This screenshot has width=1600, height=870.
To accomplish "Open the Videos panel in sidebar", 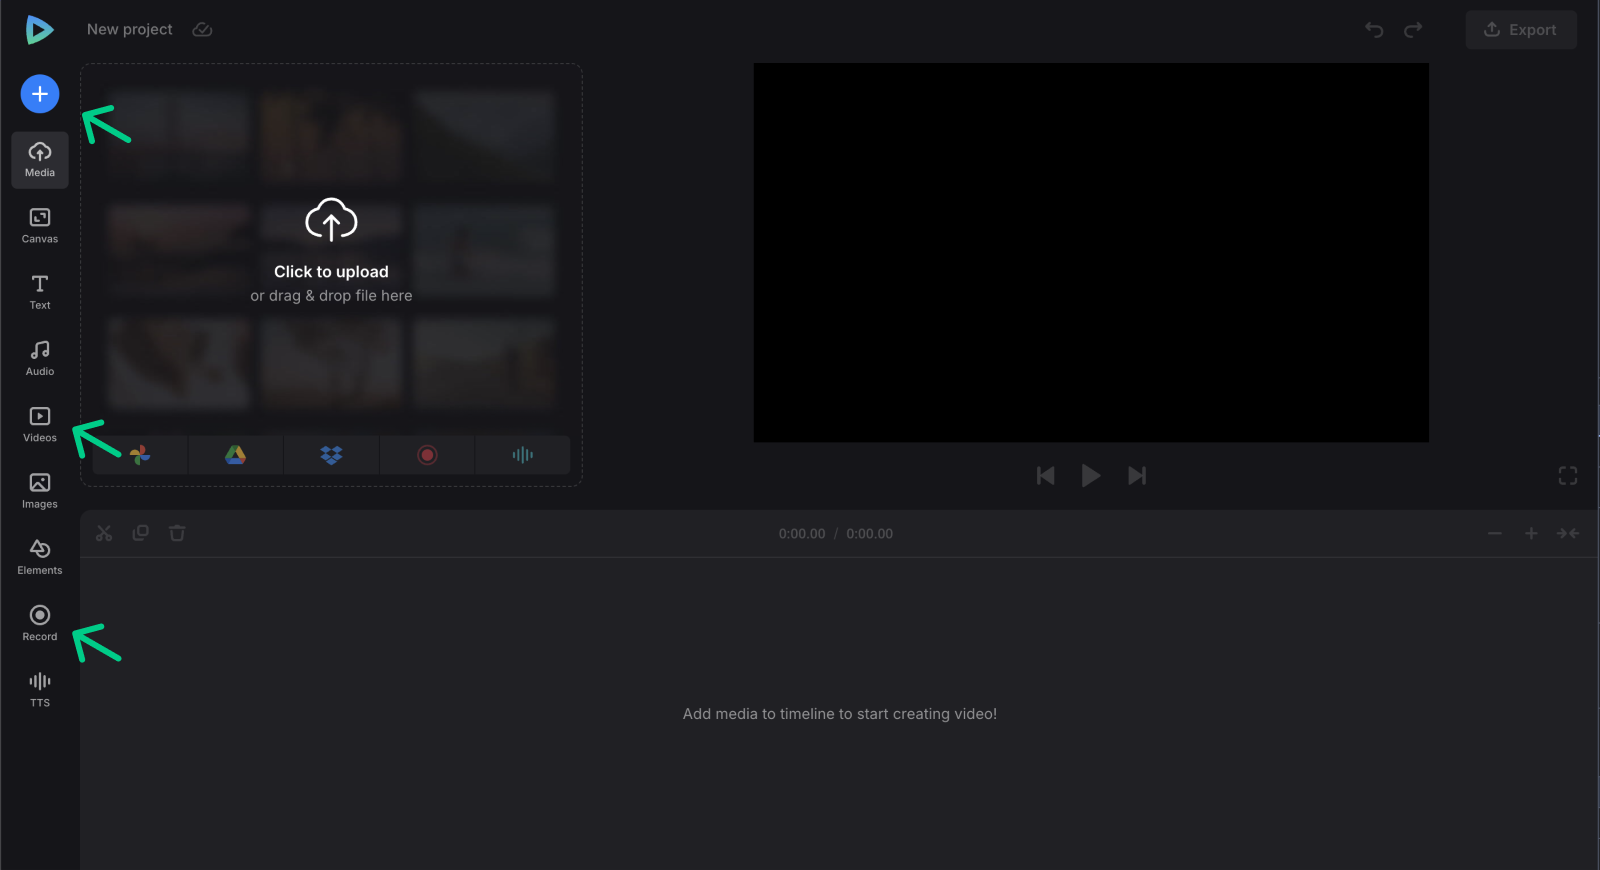I will (40, 425).
